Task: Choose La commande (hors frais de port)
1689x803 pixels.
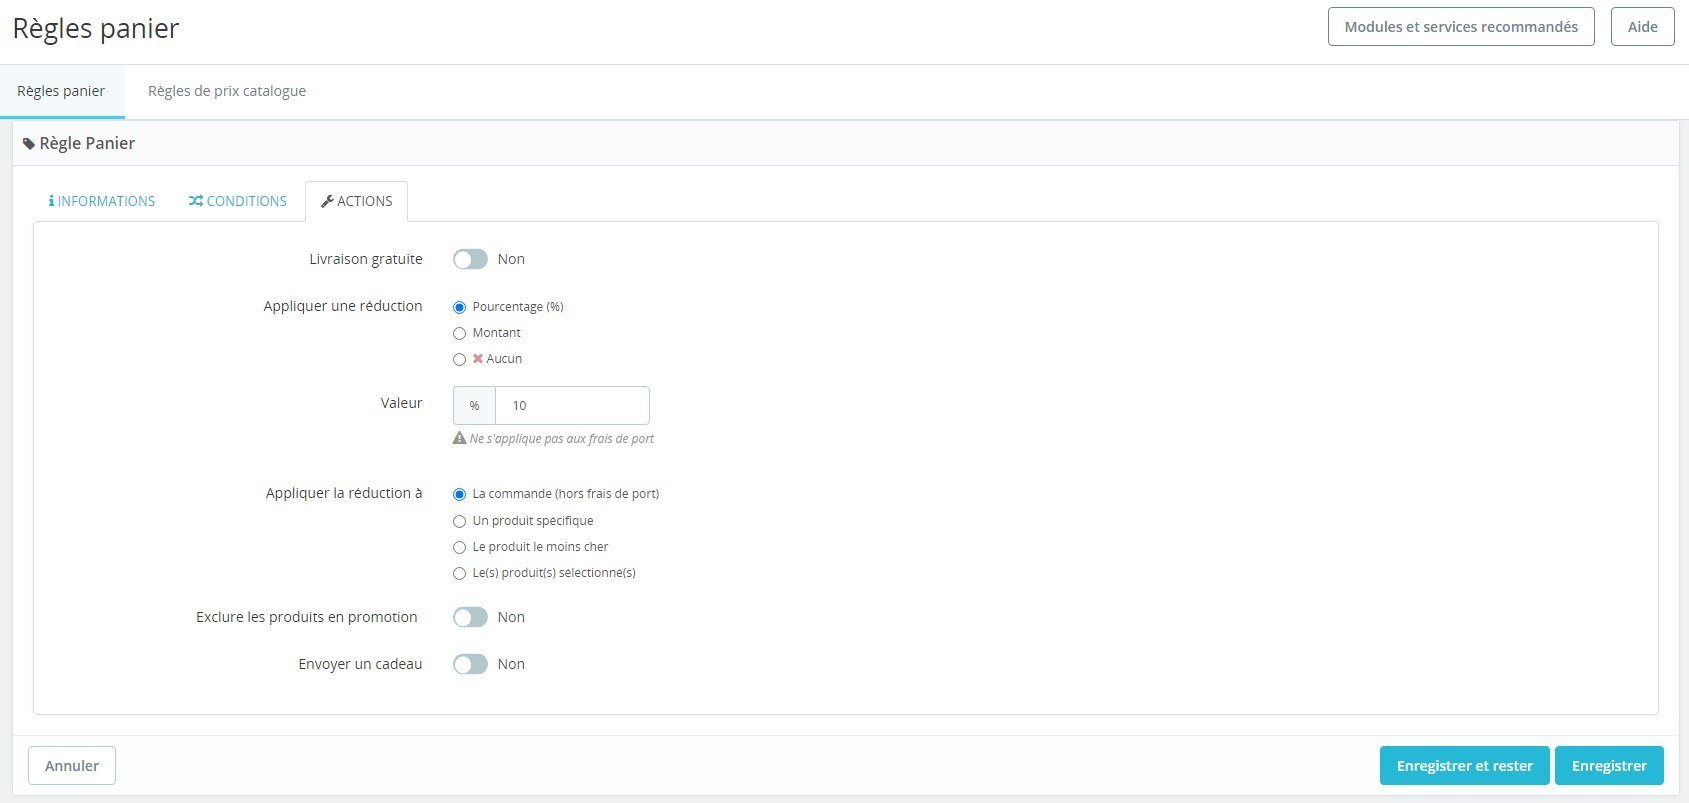Action: (x=459, y=494)
